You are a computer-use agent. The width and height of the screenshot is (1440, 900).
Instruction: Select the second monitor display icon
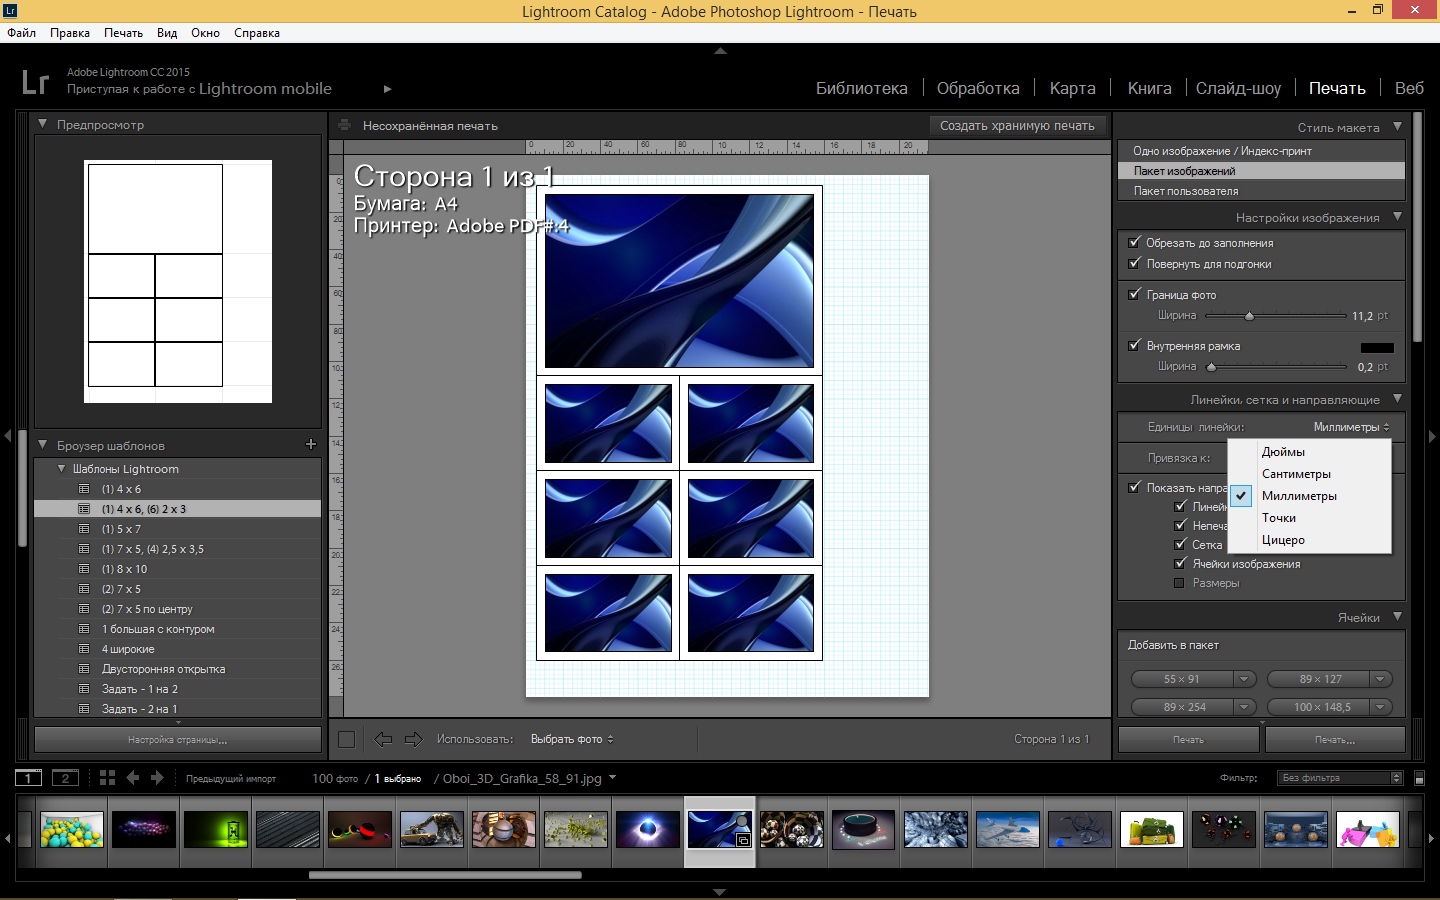(65, 778)
